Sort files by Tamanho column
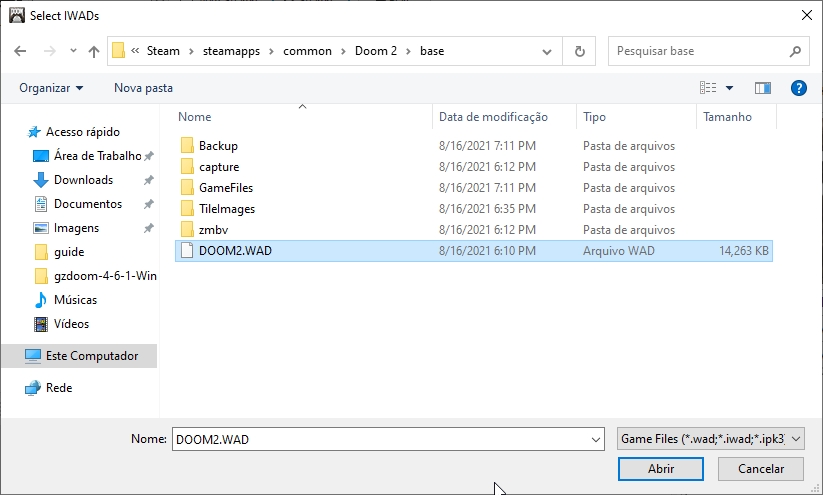 pos(727,117)
